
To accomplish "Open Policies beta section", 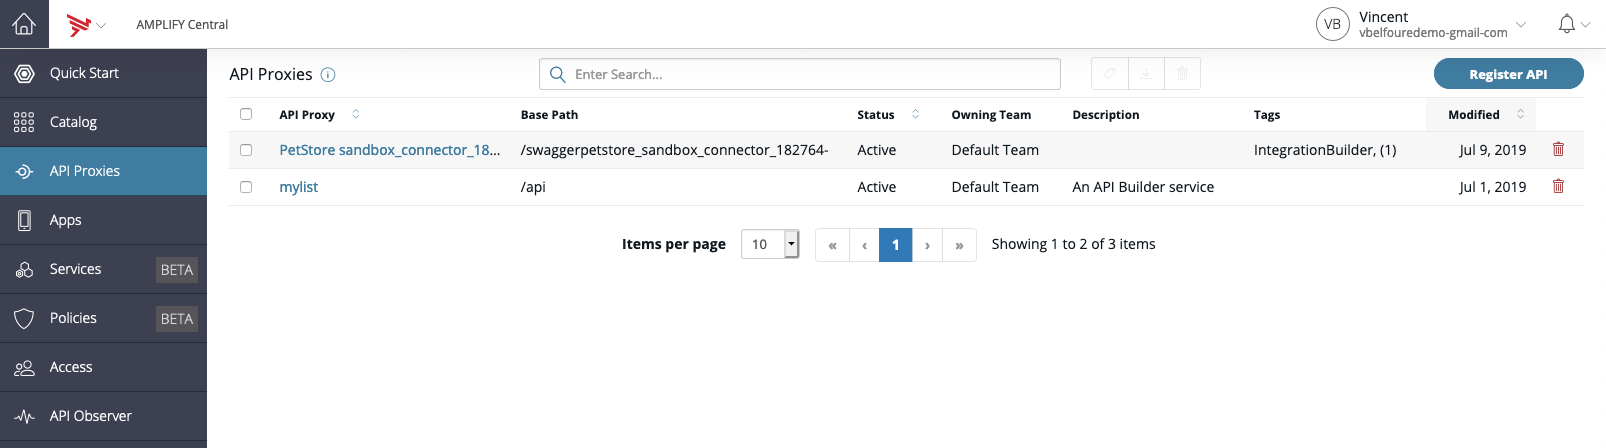I will [x=103, y=318].
